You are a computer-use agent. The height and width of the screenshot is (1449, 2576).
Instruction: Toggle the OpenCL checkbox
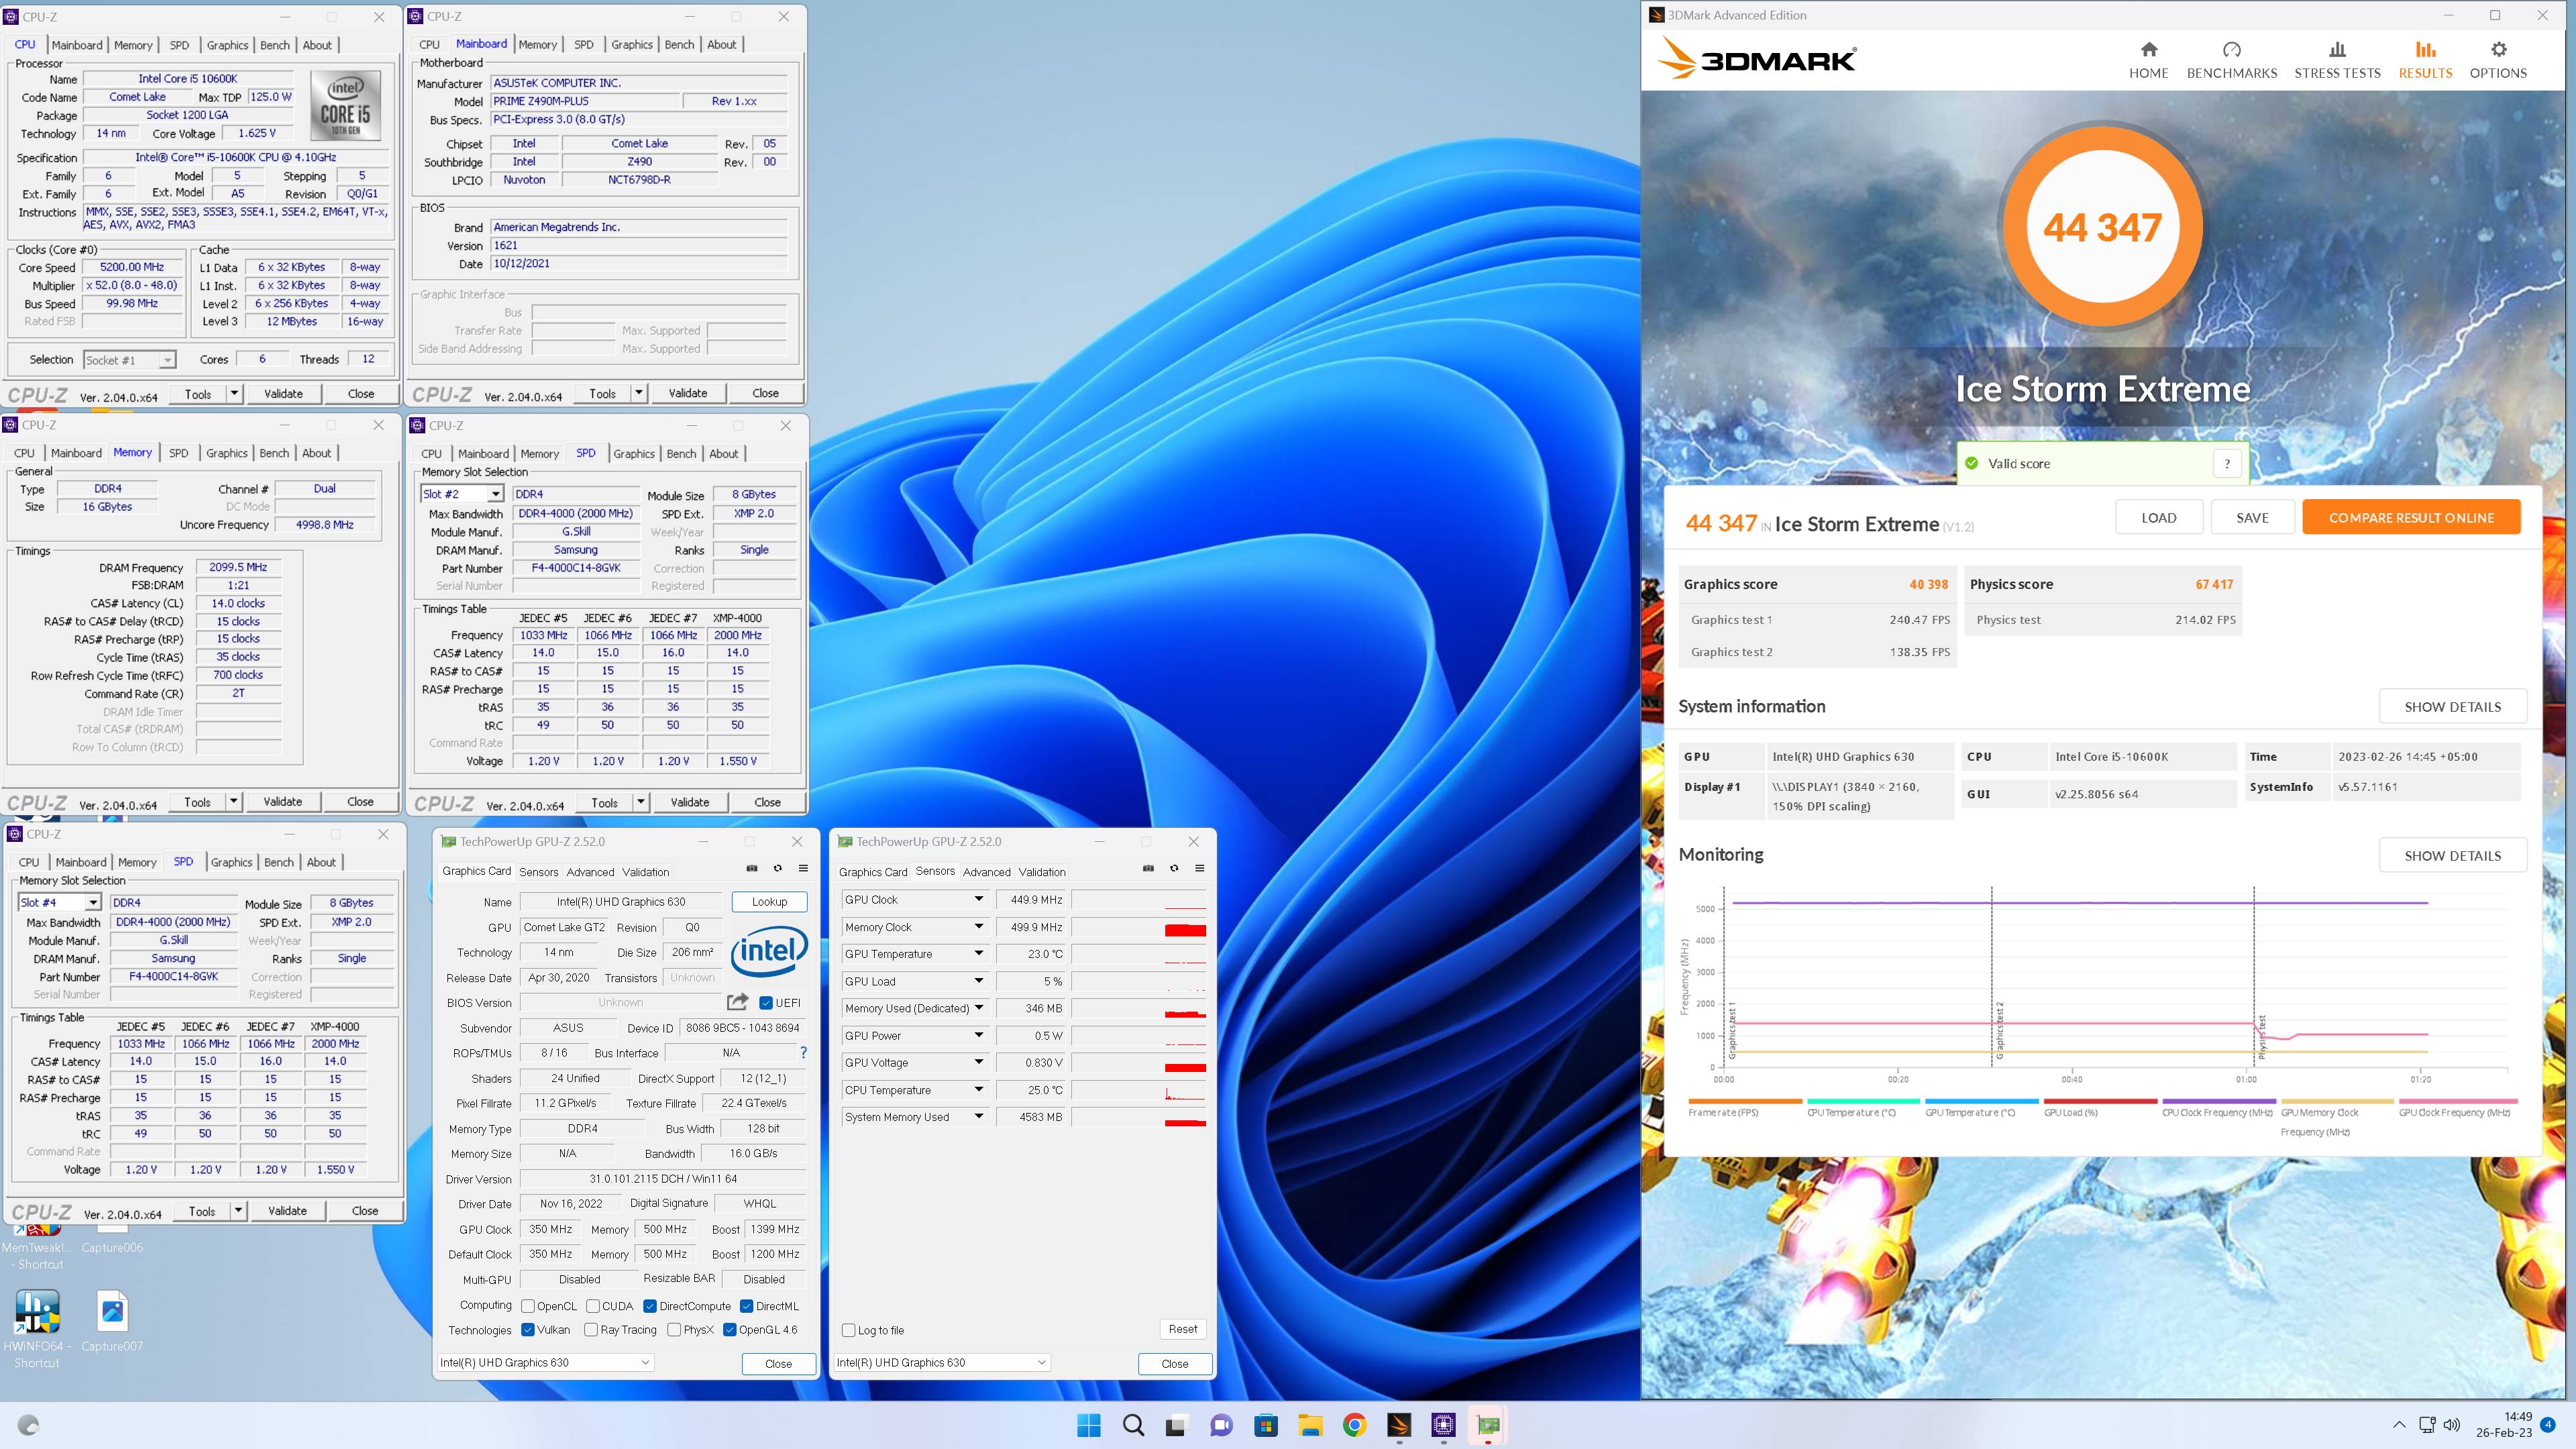click(528, 1306)
